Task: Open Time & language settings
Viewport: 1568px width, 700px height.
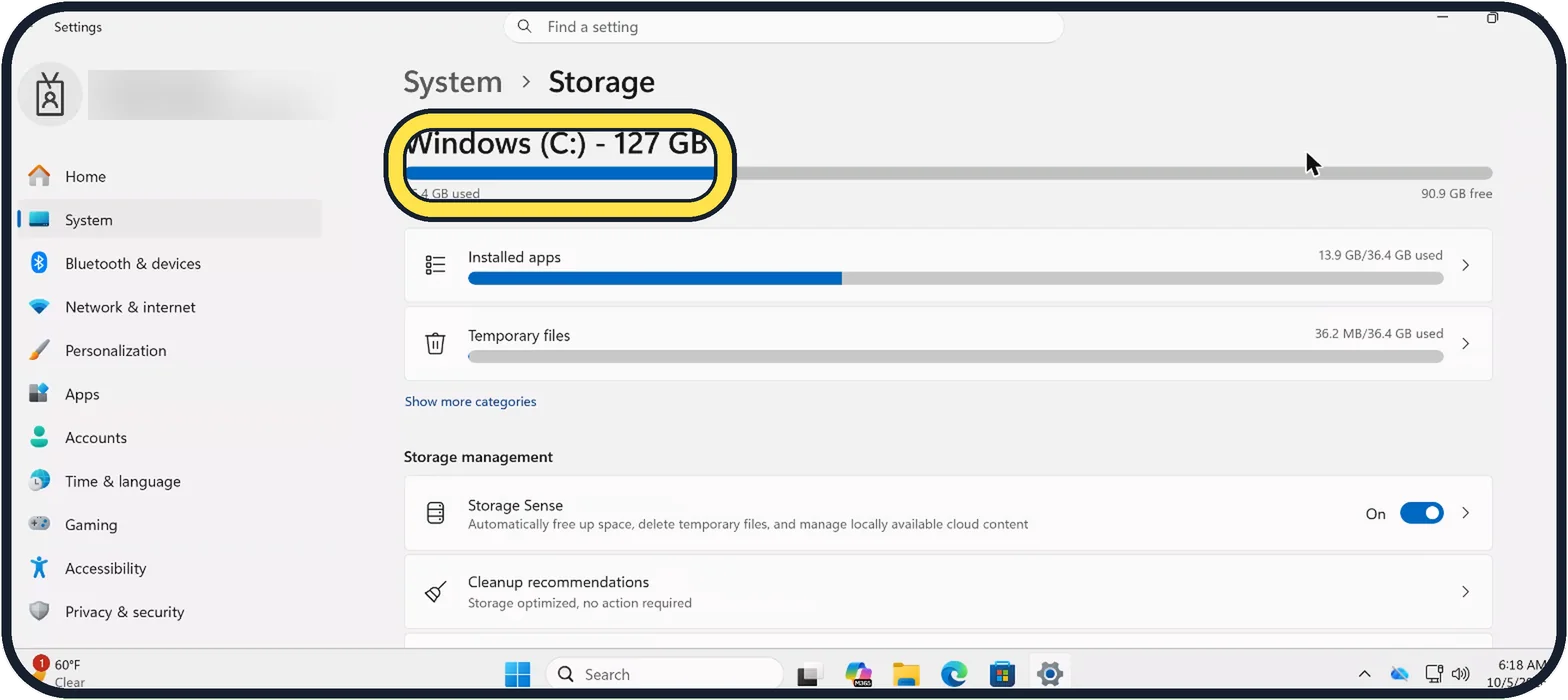Action: coord(170,481)
